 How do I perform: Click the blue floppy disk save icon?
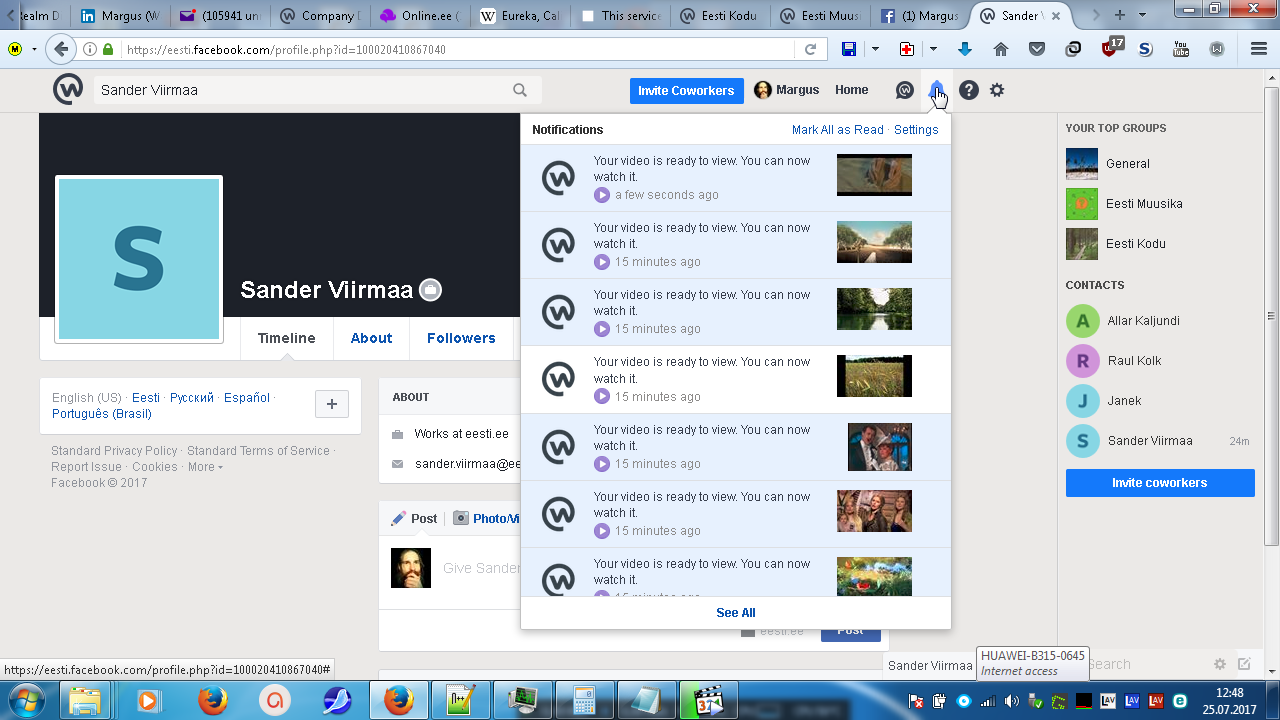[x=848, y=49]
